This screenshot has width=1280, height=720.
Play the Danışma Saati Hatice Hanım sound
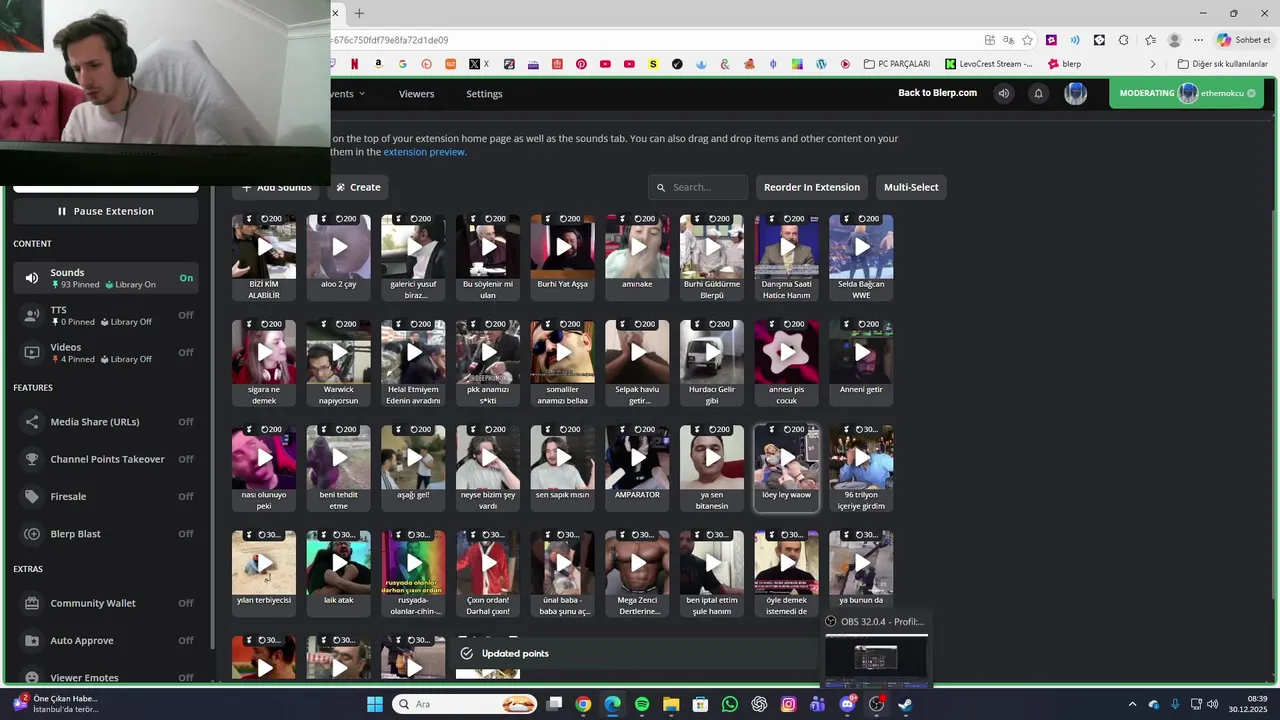point(787,246)
